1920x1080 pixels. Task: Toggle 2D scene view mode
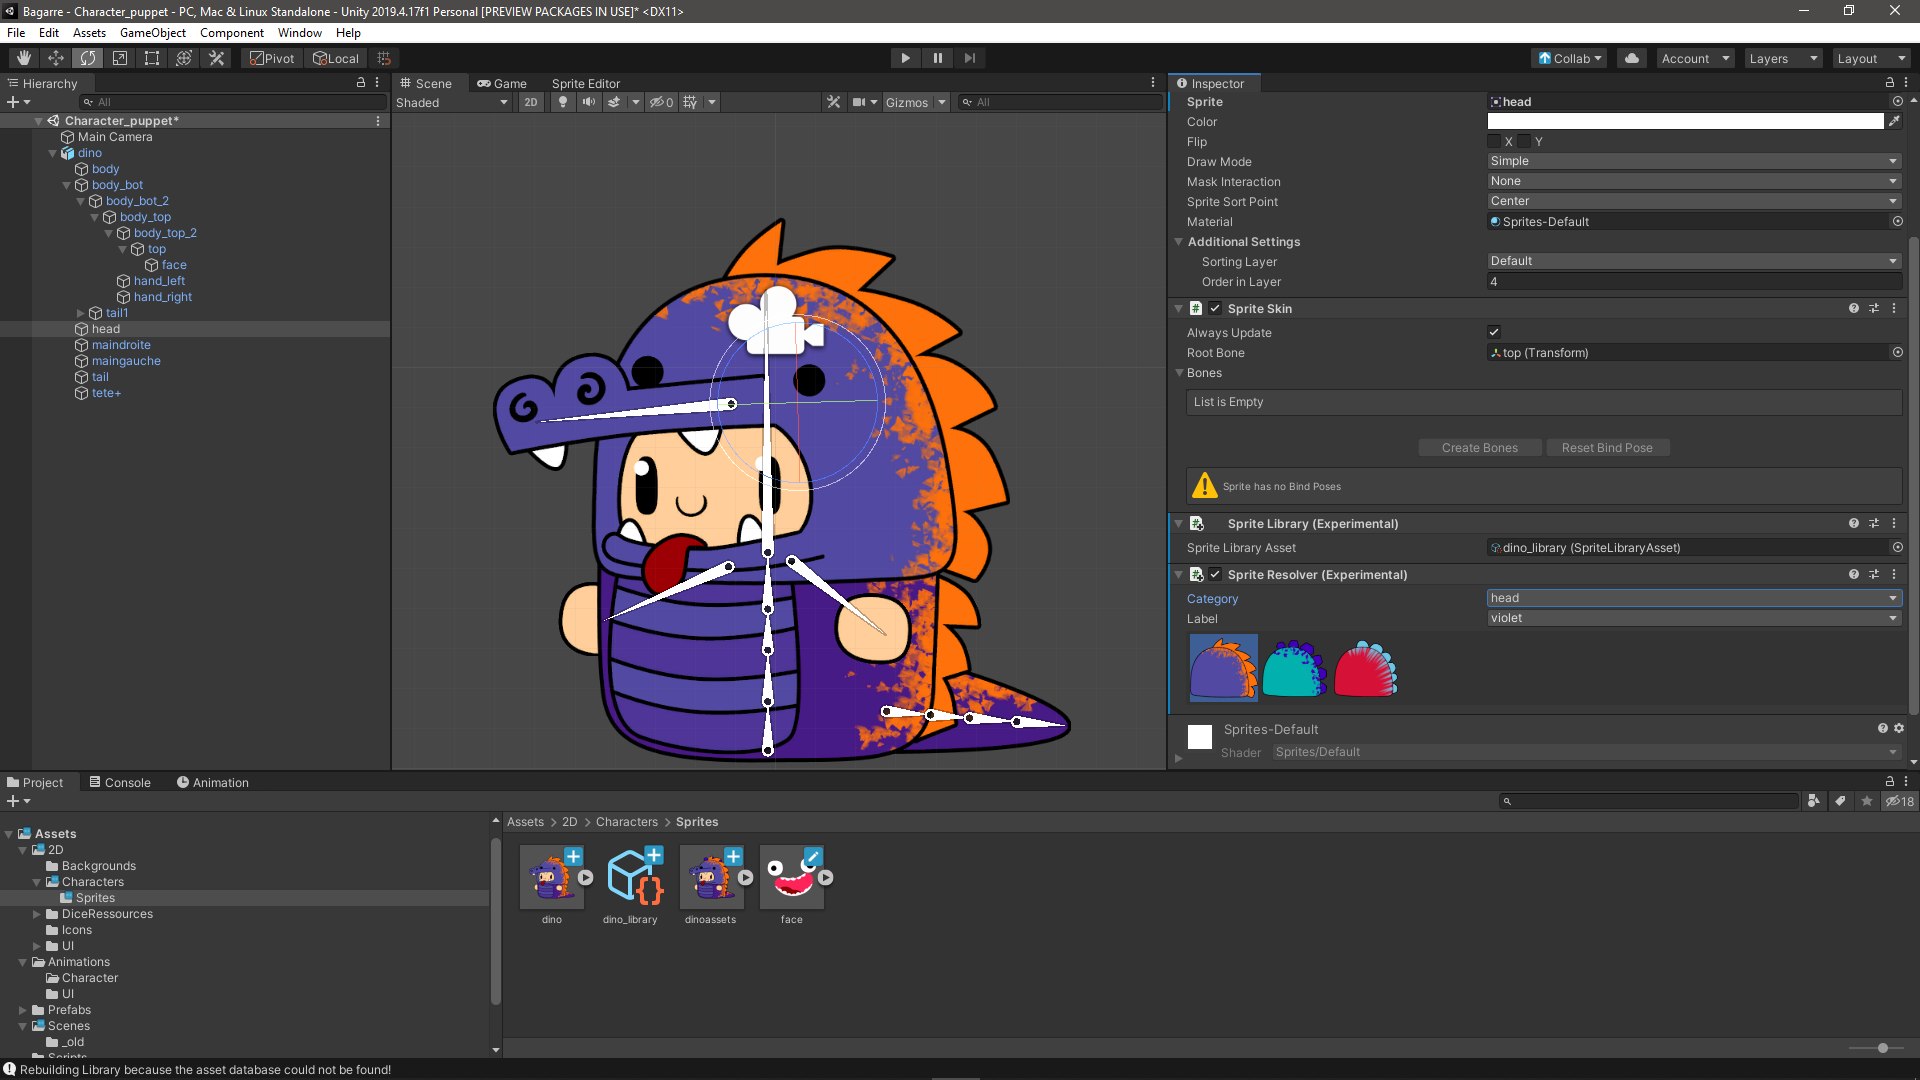(x=531, y=102)
